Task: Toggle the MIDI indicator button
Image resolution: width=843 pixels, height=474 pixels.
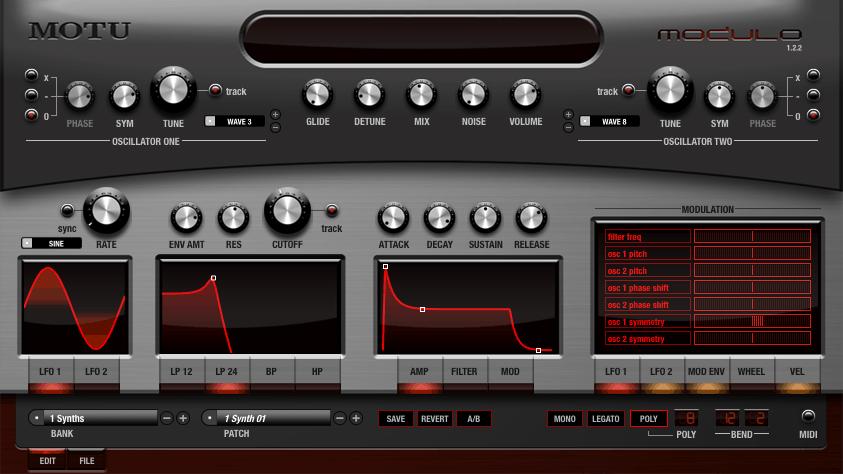Action: tap(808, 416)
